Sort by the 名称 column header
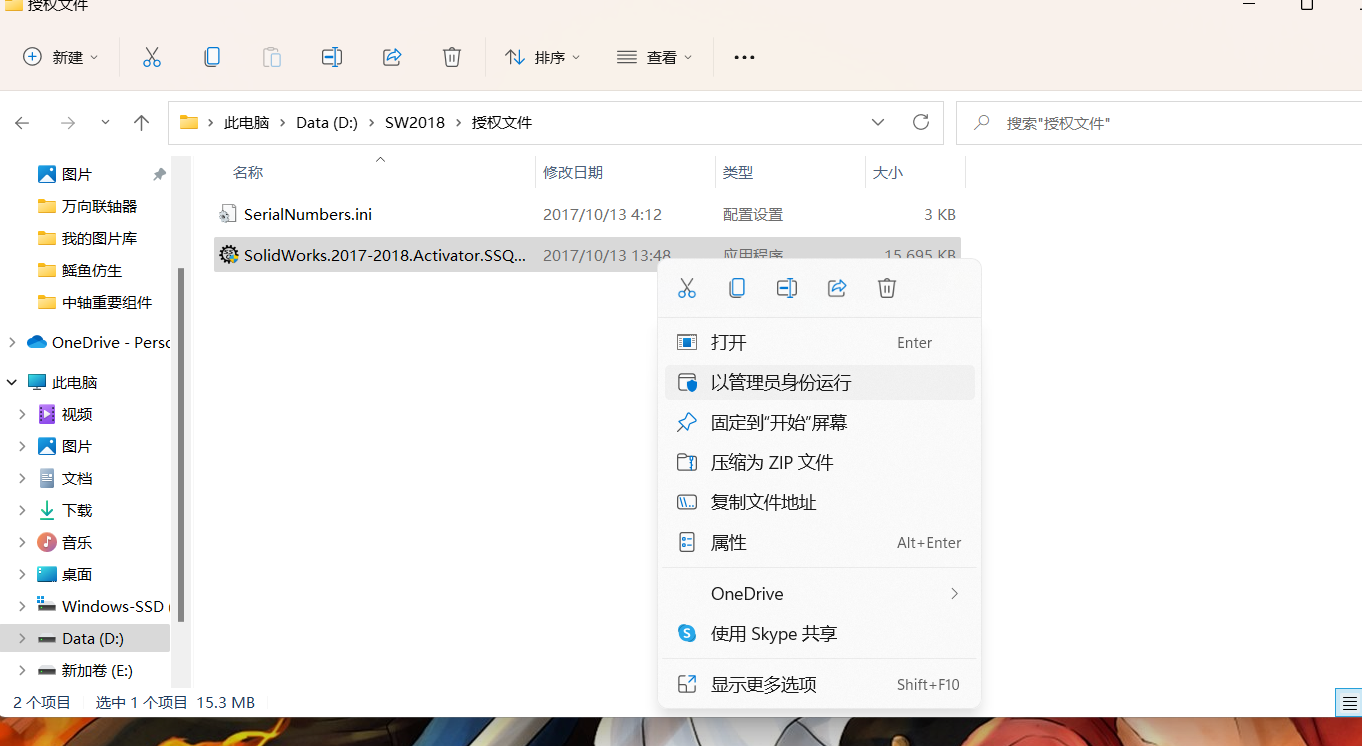The height and width of the screenshot is (746, 1362). click(x=248, y=173)
